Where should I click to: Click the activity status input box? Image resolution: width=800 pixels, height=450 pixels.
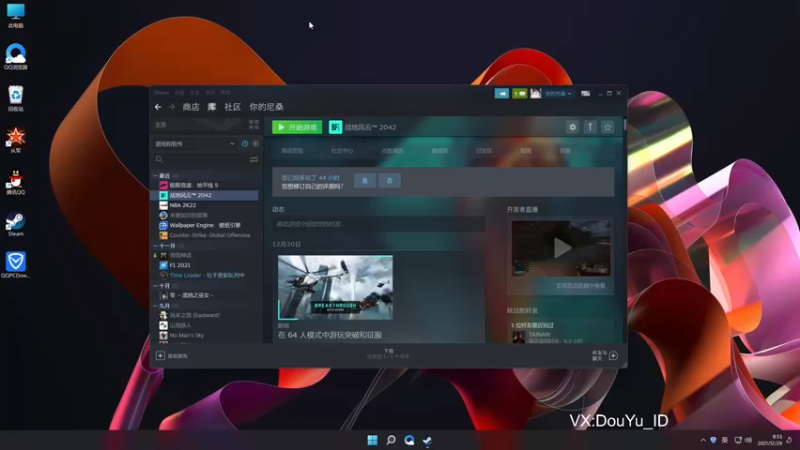click(x=378, y=224)
